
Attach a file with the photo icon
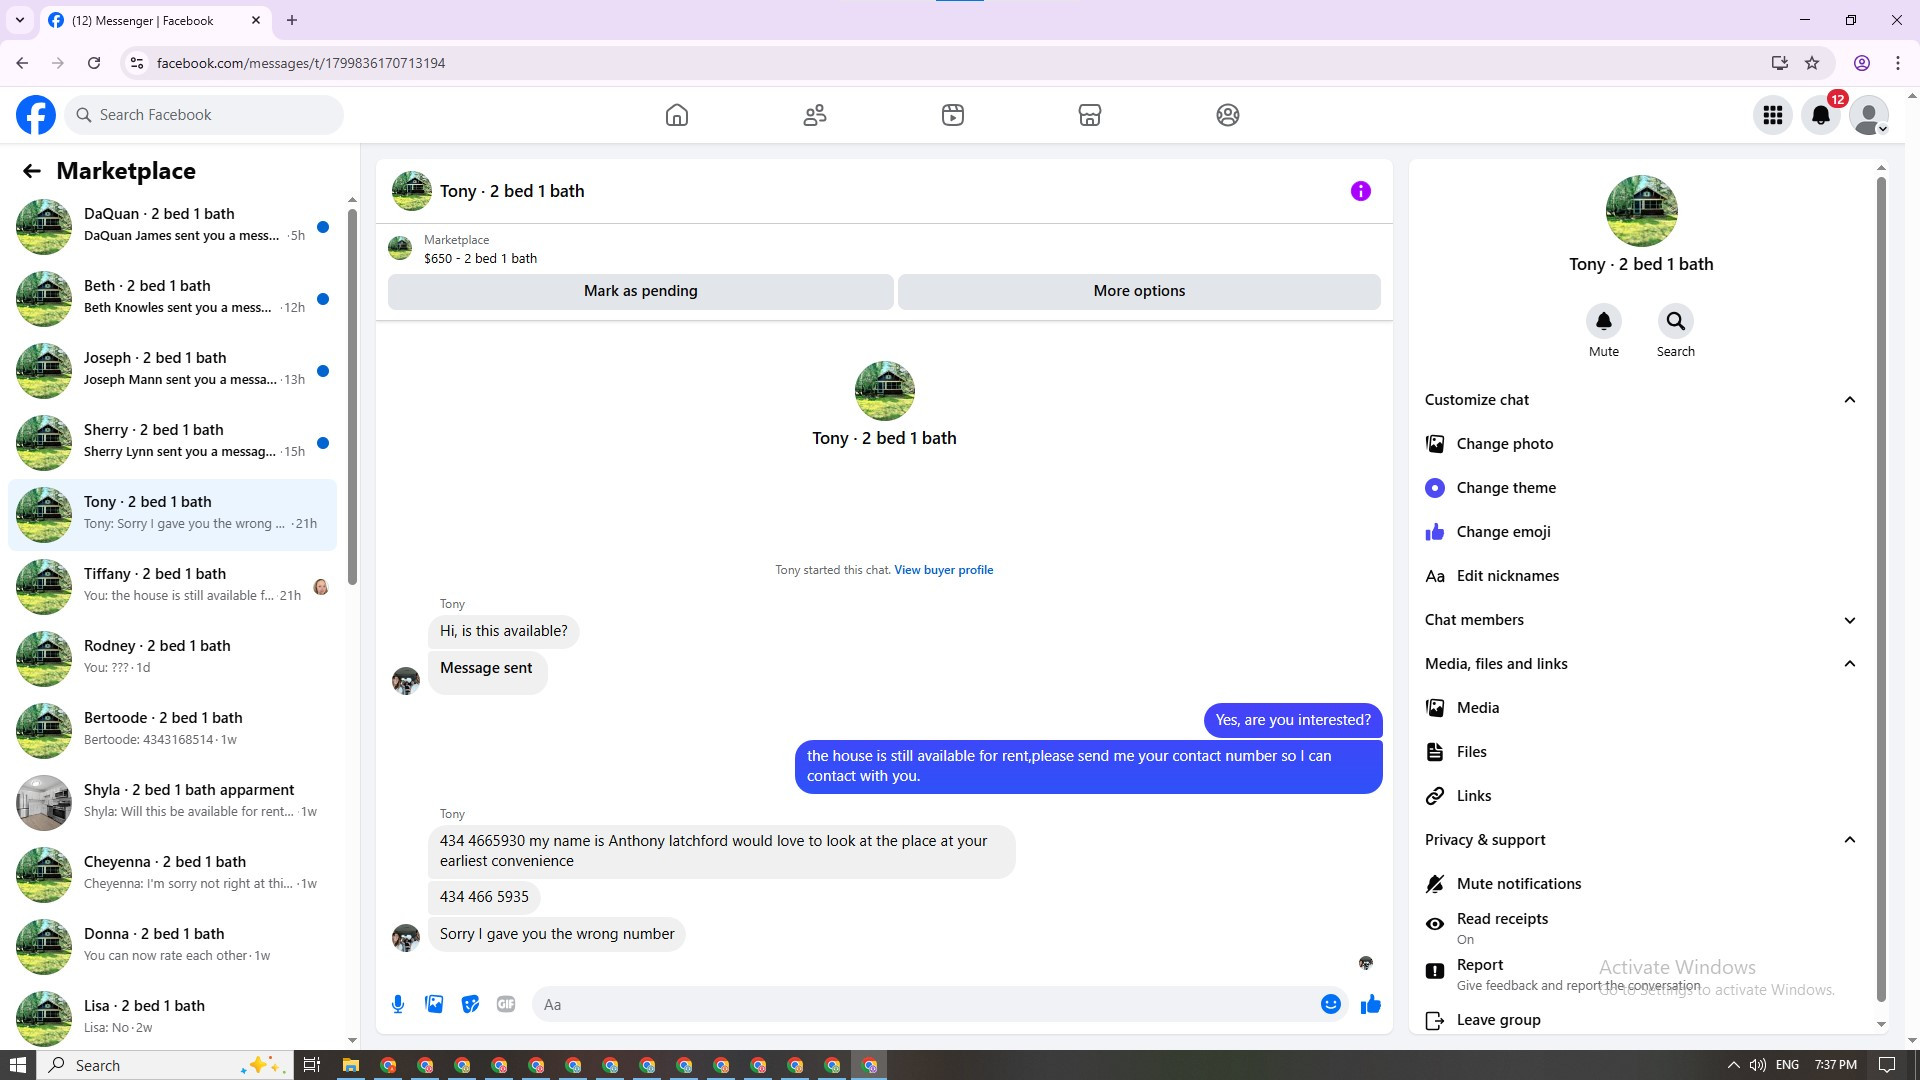434,1004
